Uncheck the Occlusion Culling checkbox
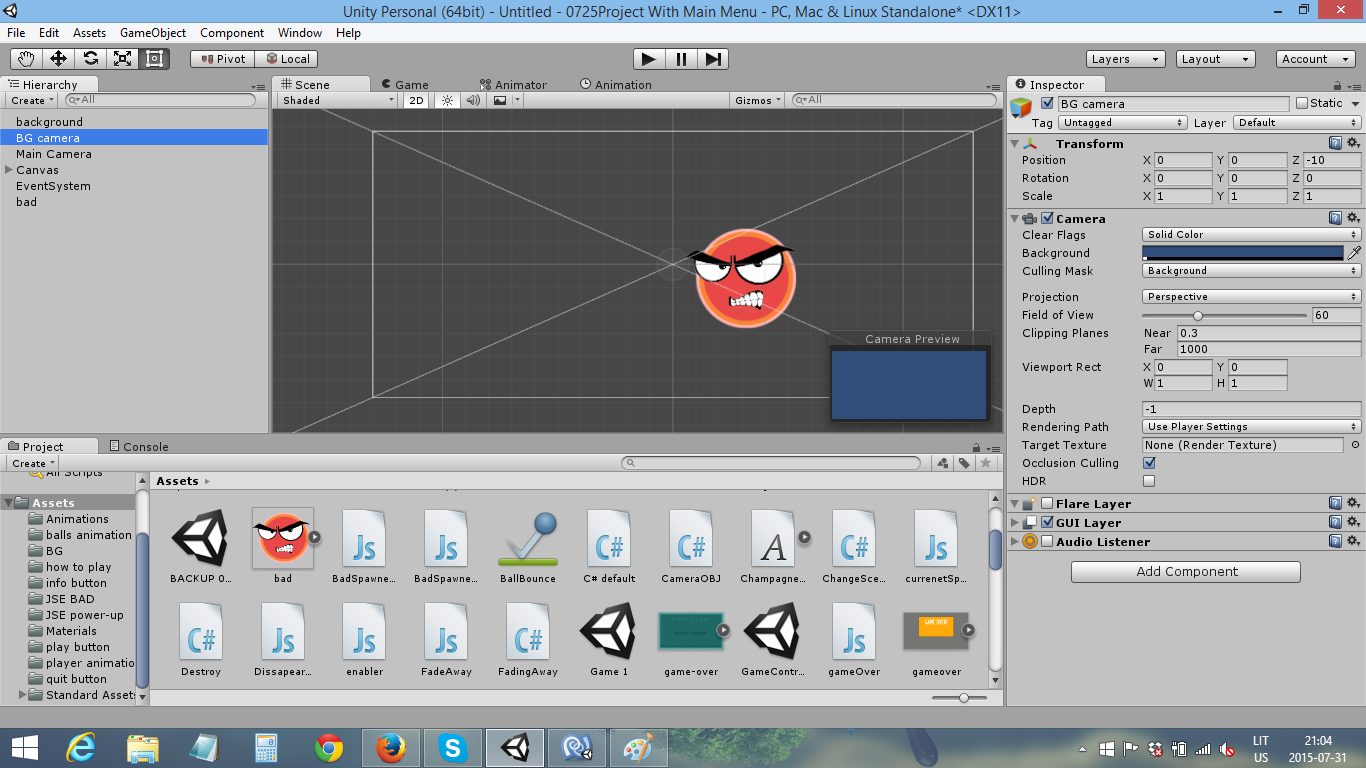This screenshot has width=1366, height=768. [1148, 462]
